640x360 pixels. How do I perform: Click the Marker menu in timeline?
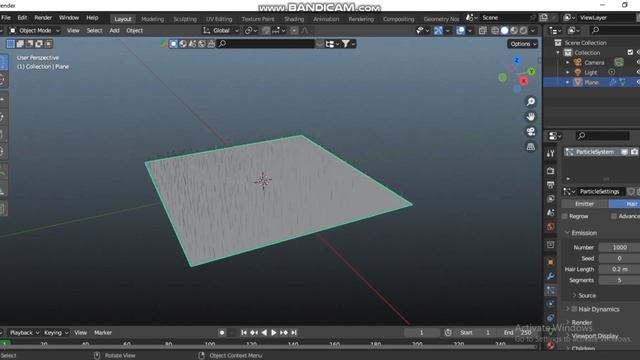click(x=103, y=333)
